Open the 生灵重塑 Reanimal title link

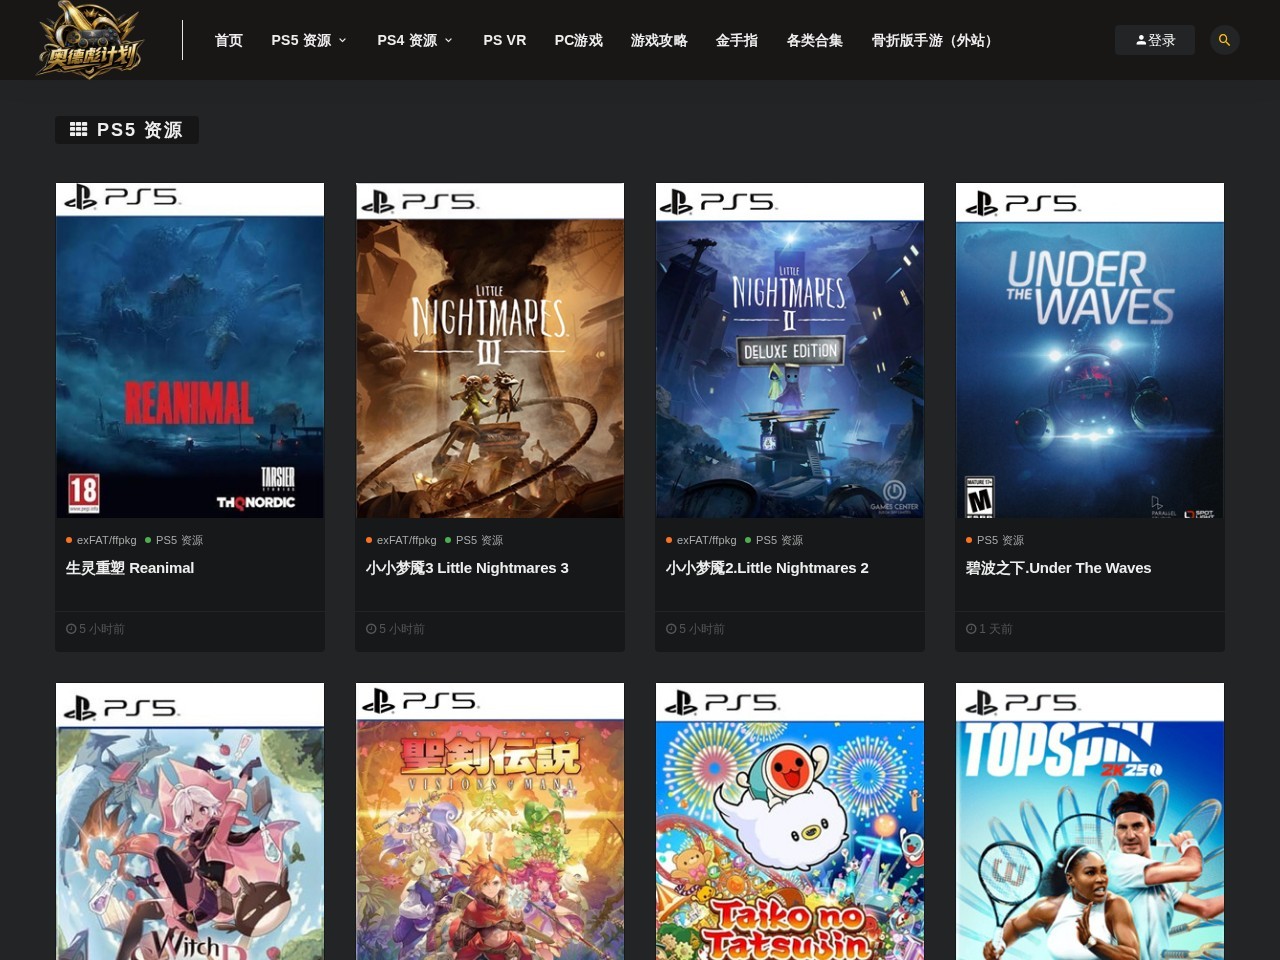point(130,568)
